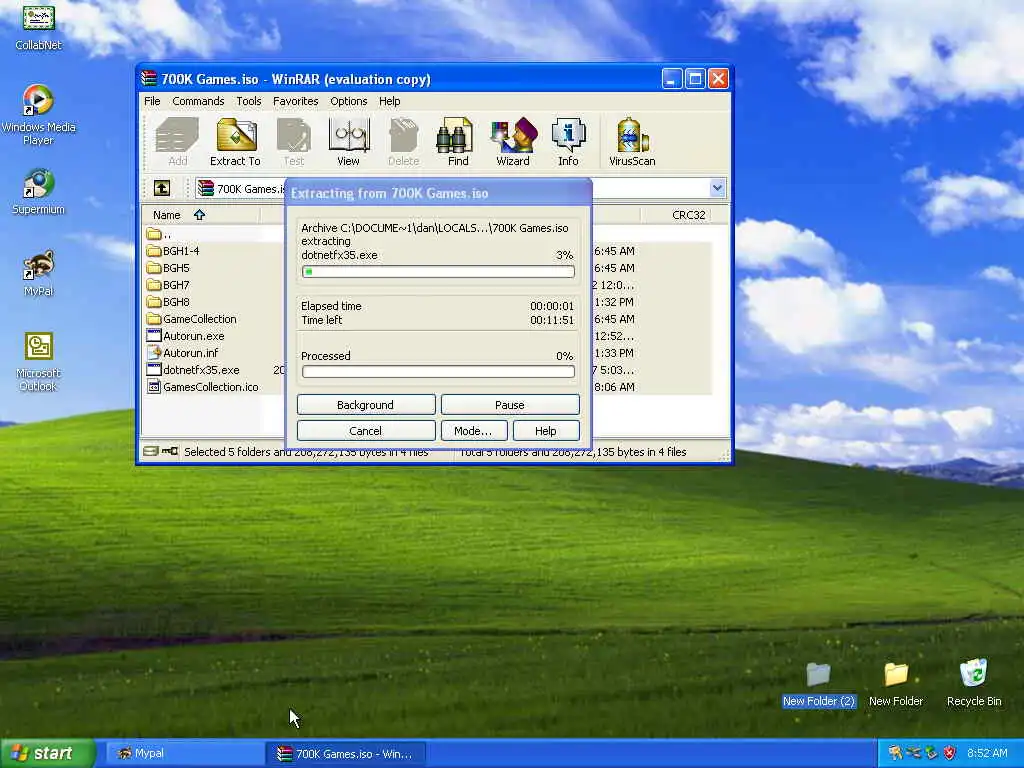Click the WinRAR title bar icon

(150, 79)
